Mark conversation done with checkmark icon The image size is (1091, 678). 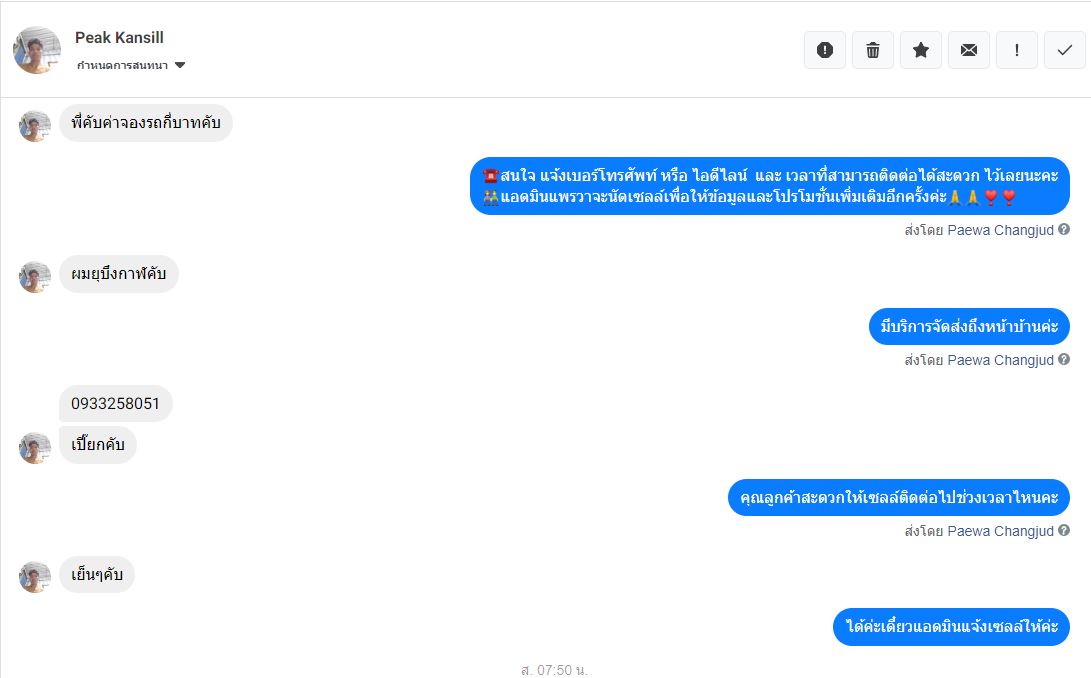(x=1065, y=50)
